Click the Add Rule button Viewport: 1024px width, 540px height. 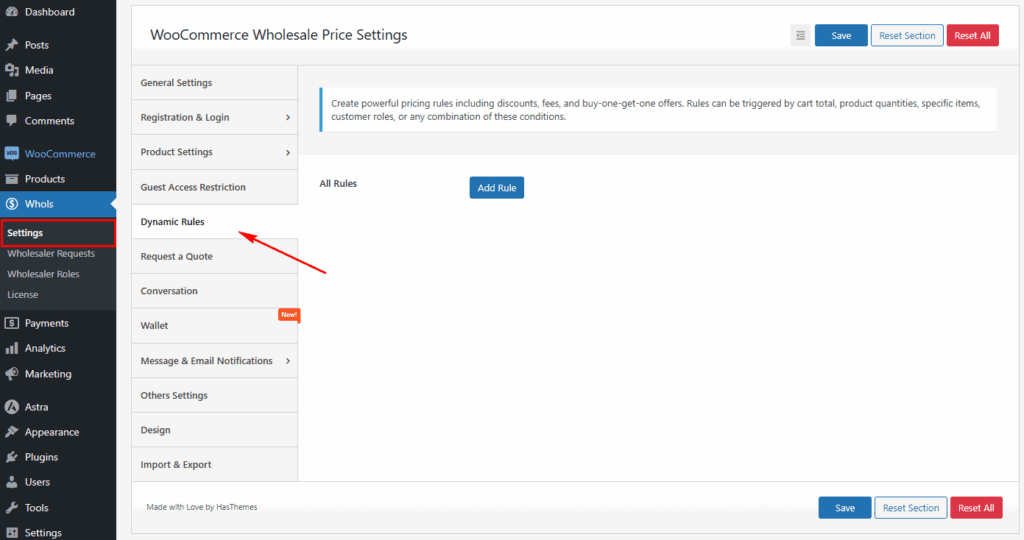click(x=496, y=187)
